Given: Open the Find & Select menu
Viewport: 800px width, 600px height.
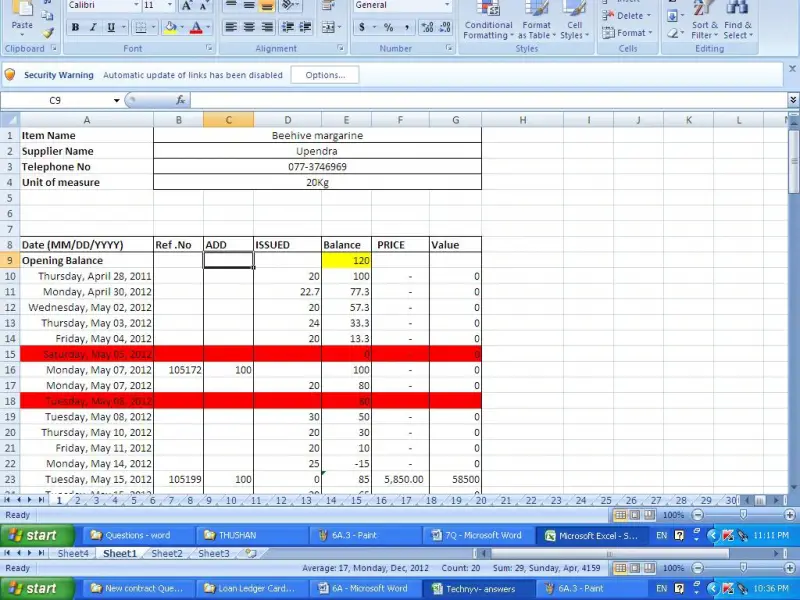Looking at the screenshot, I should (738, 20).
